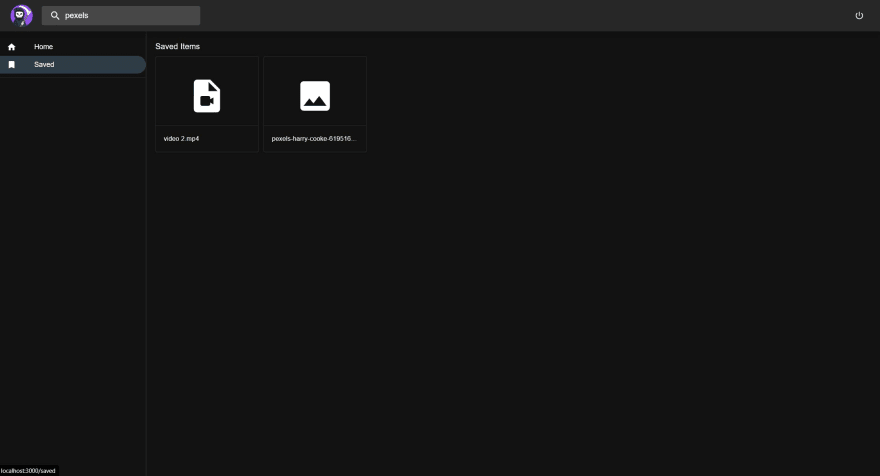Click the app logo avatar
This screenshot has height=476, width=880.
point(21,15)
